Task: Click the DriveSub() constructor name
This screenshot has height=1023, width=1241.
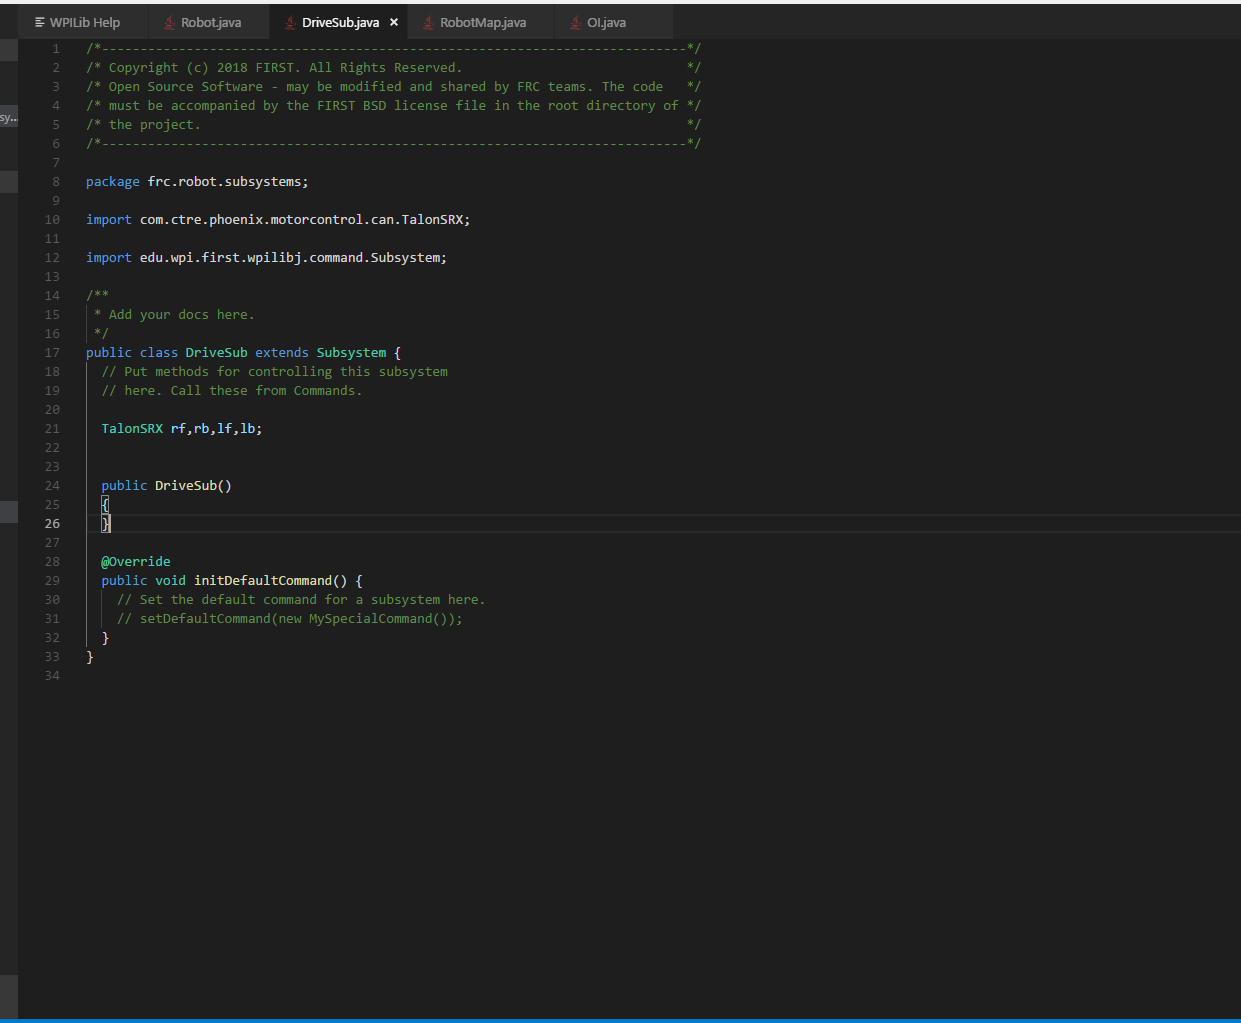Action: tap(185, 486)
